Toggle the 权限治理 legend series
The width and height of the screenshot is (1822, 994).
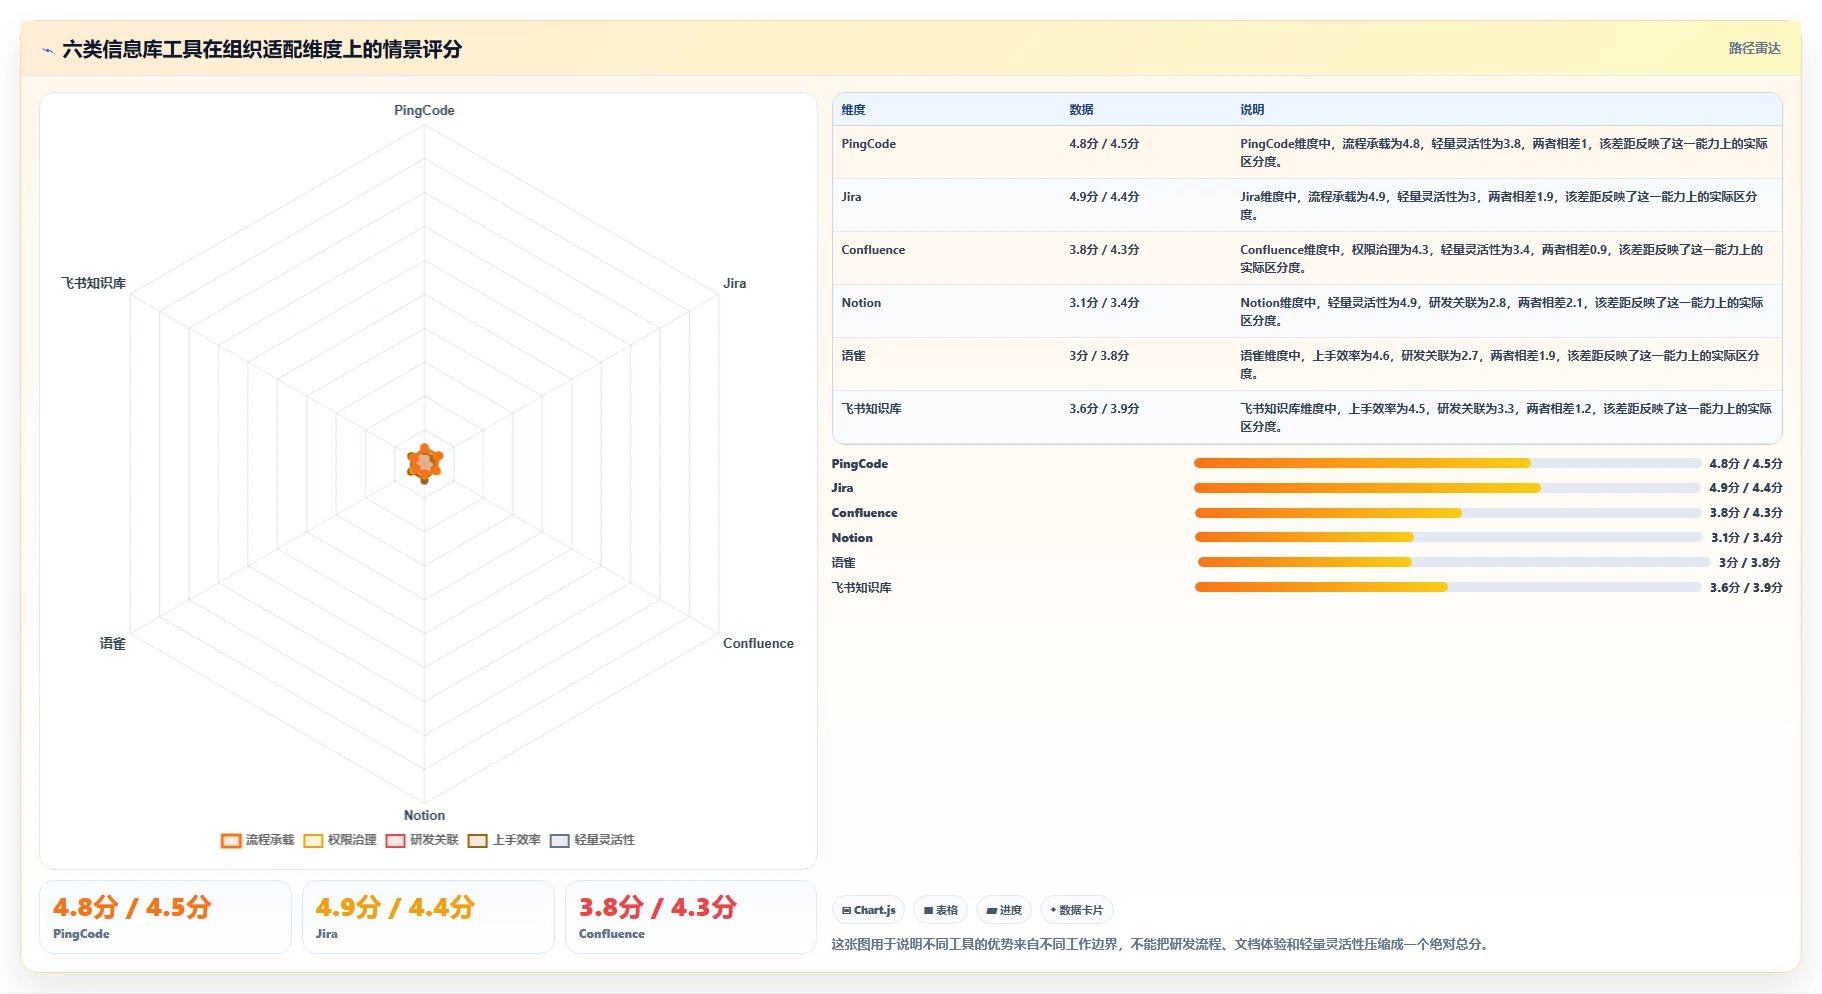pyautogui.click(x=340, y=840)
